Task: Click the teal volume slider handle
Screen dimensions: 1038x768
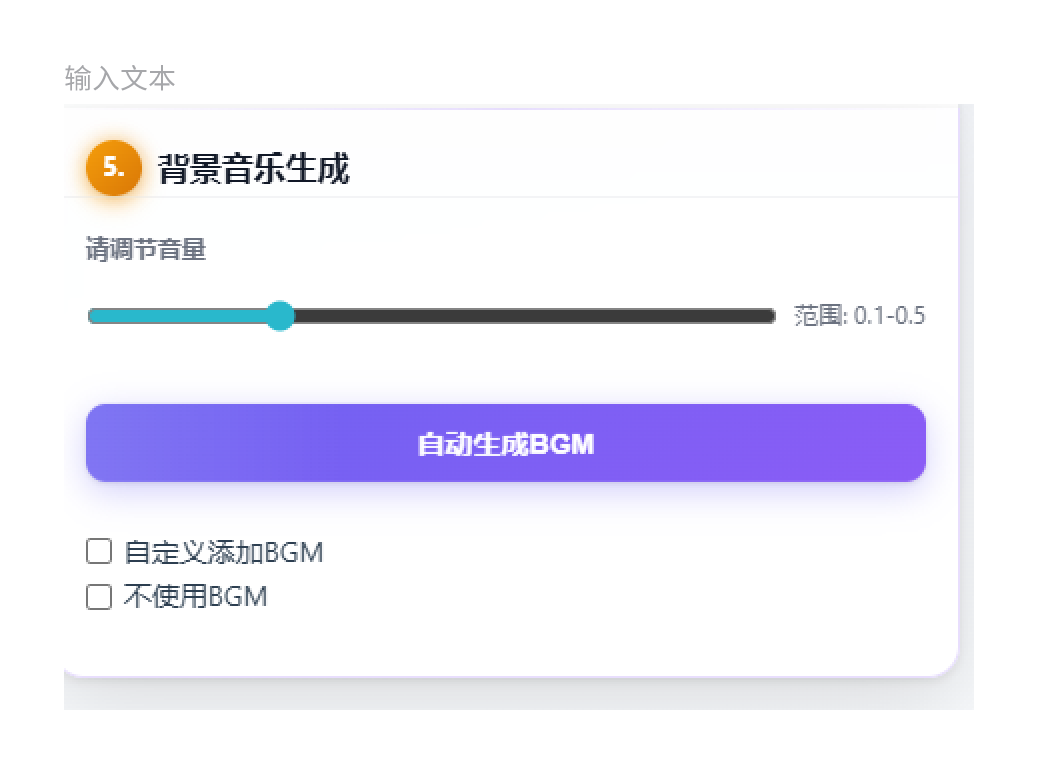Action: 280,316
